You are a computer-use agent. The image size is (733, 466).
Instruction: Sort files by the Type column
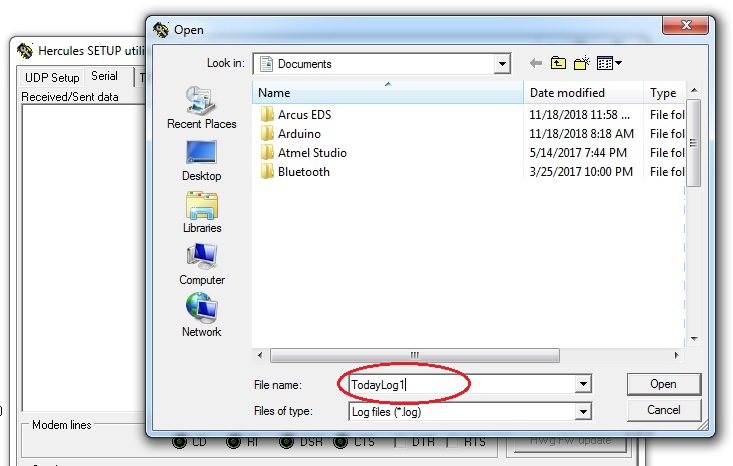pos(665,93)
